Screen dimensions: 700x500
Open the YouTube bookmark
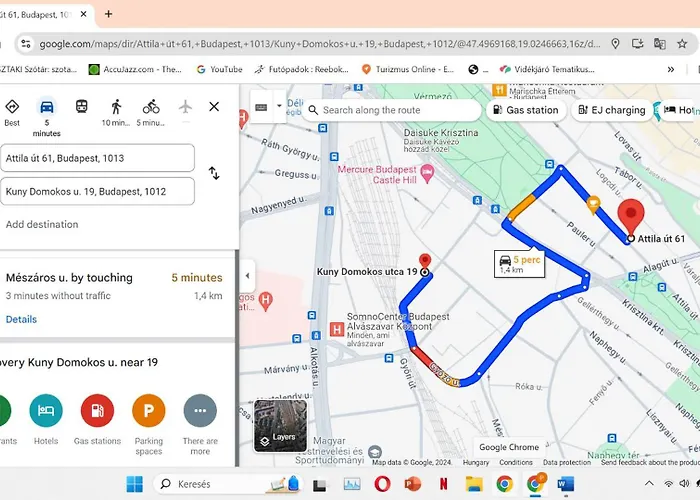(x=220, y=69)
